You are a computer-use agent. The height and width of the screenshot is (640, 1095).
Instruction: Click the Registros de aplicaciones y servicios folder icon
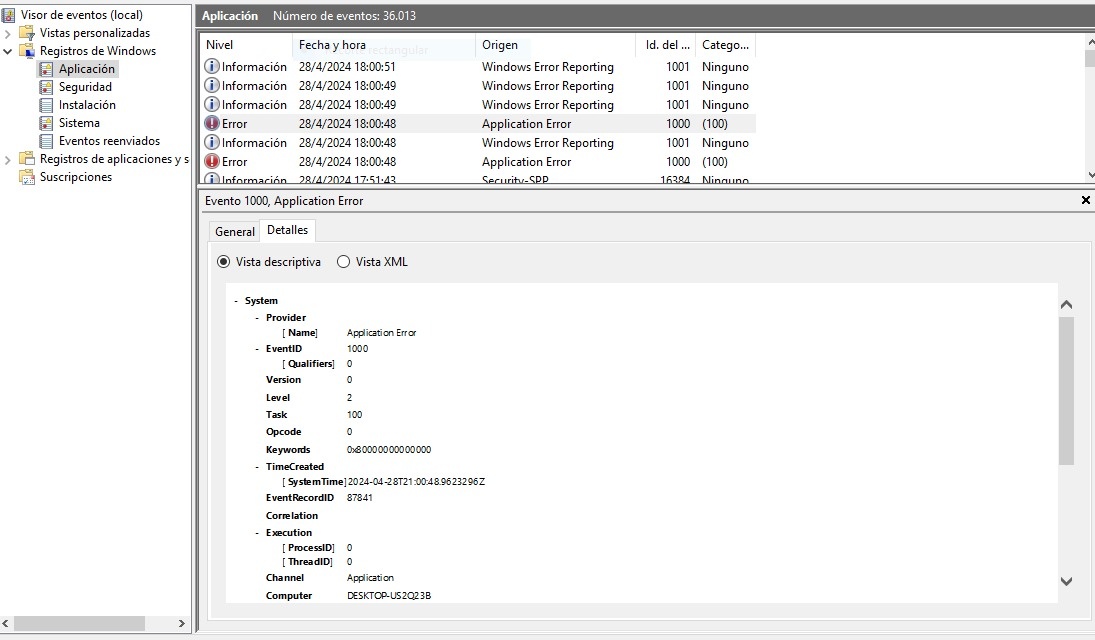click(27, 159)
